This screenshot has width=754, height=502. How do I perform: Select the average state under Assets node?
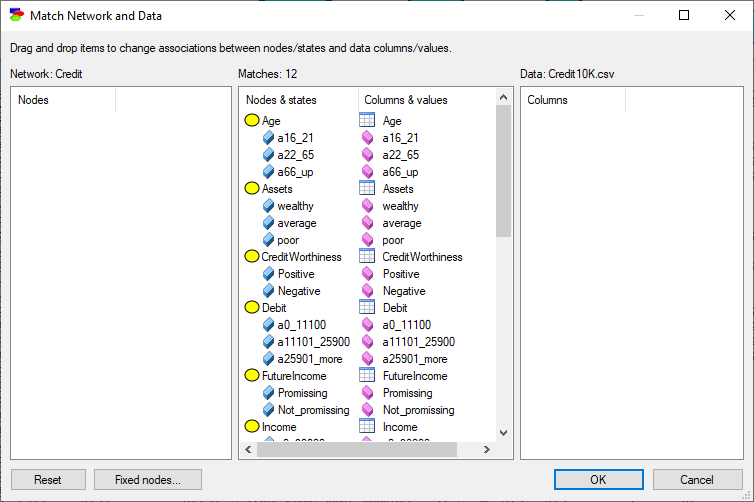click(x=297, y=223)
